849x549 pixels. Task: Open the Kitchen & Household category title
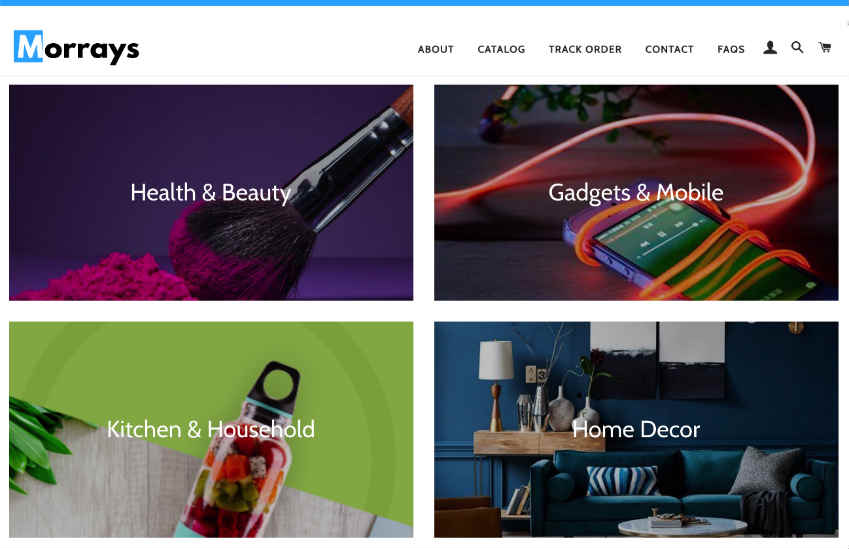(x=211, y=429)
